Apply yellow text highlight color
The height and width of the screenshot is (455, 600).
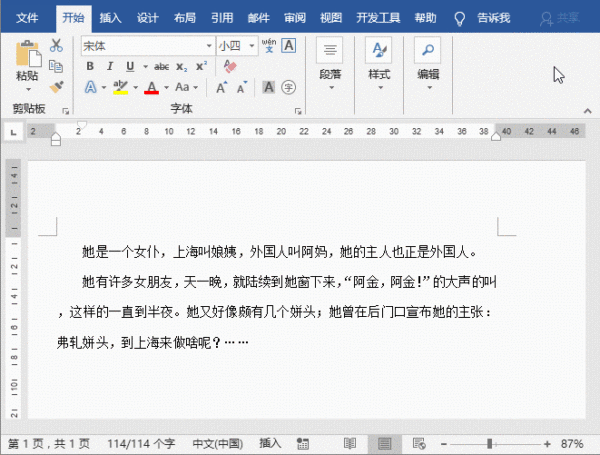(x=121, y=87)
